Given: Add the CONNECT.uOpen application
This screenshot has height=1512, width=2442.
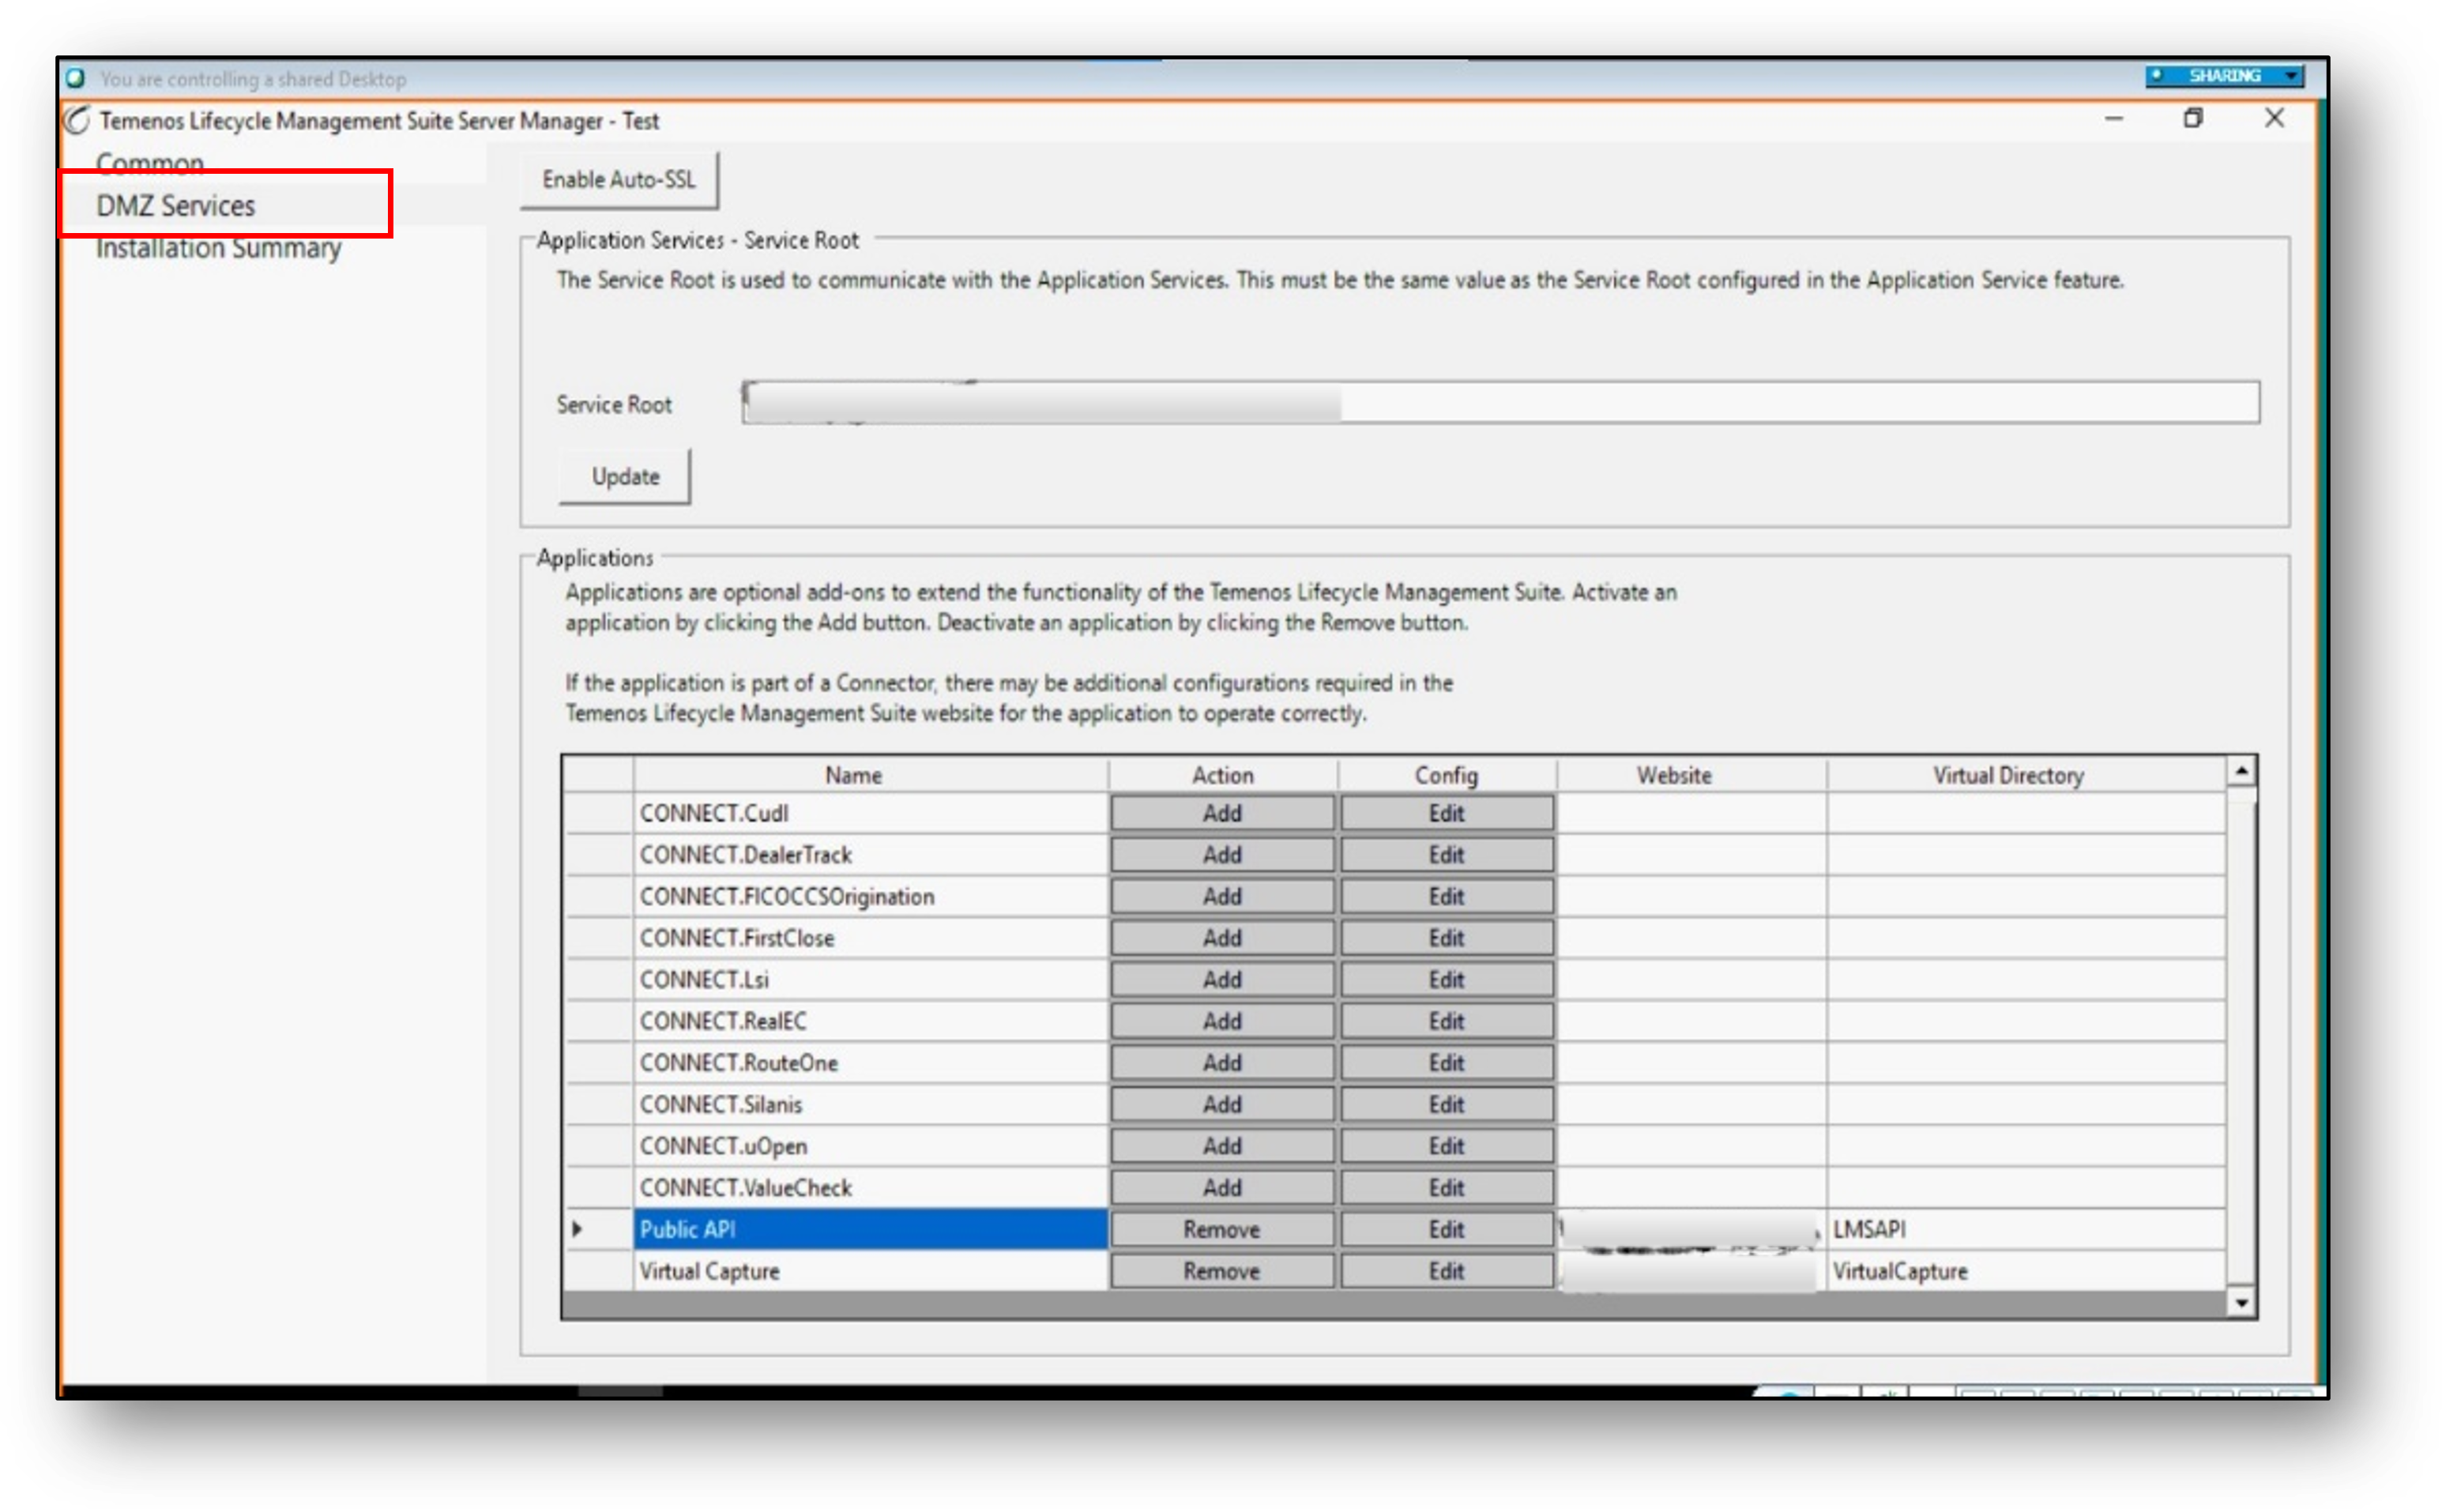Looking at the screenshot, I should (1222, 1146).
